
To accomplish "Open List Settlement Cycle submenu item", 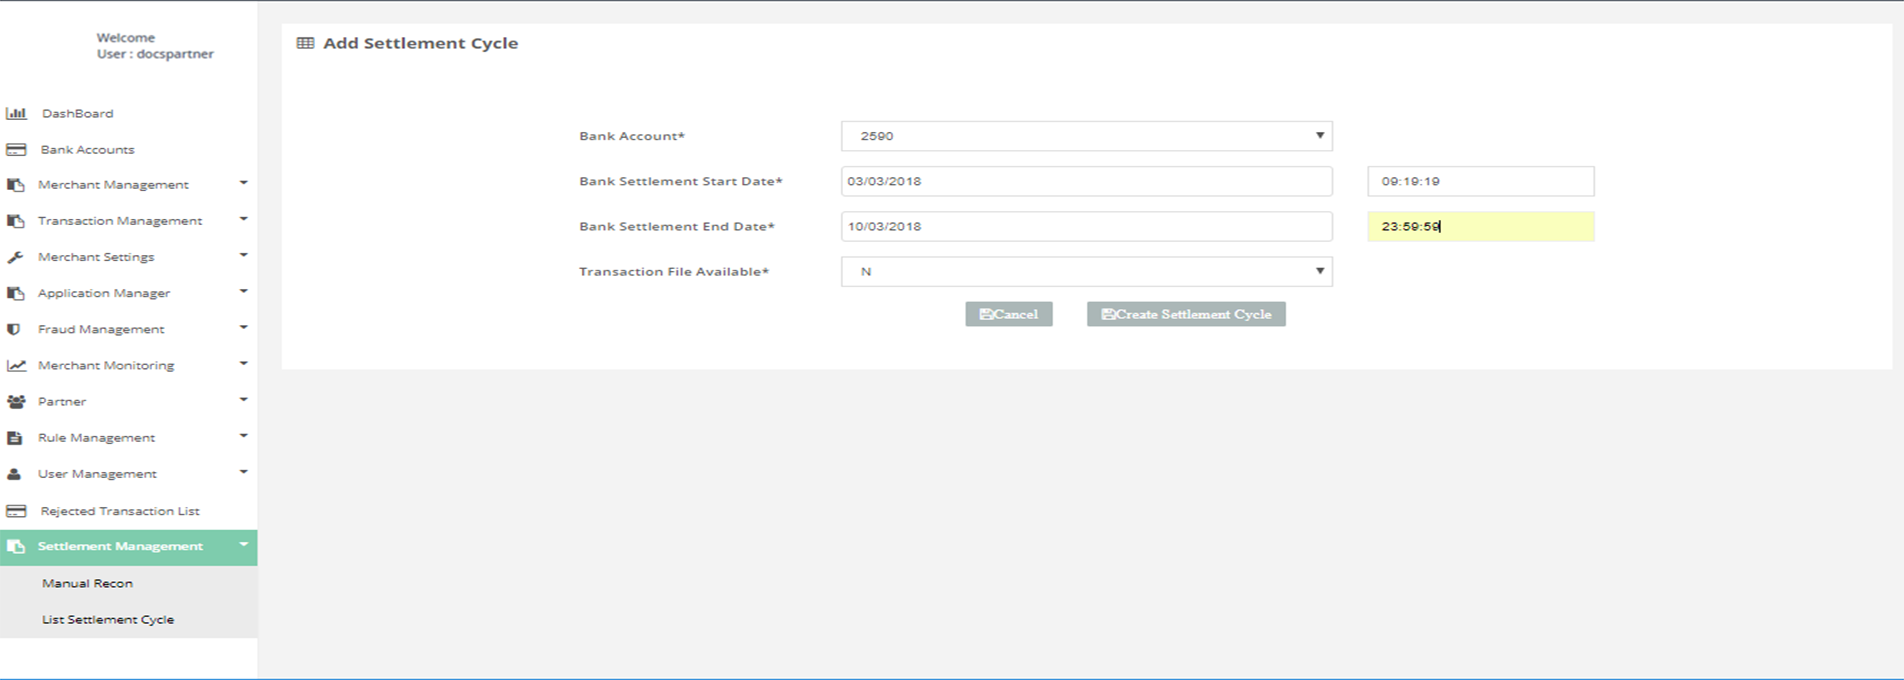I will point(108,619).
